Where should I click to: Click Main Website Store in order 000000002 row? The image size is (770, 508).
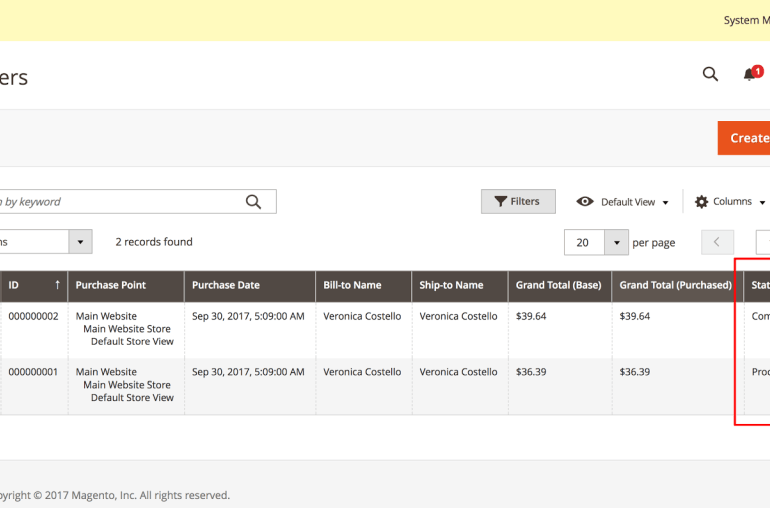127,329
